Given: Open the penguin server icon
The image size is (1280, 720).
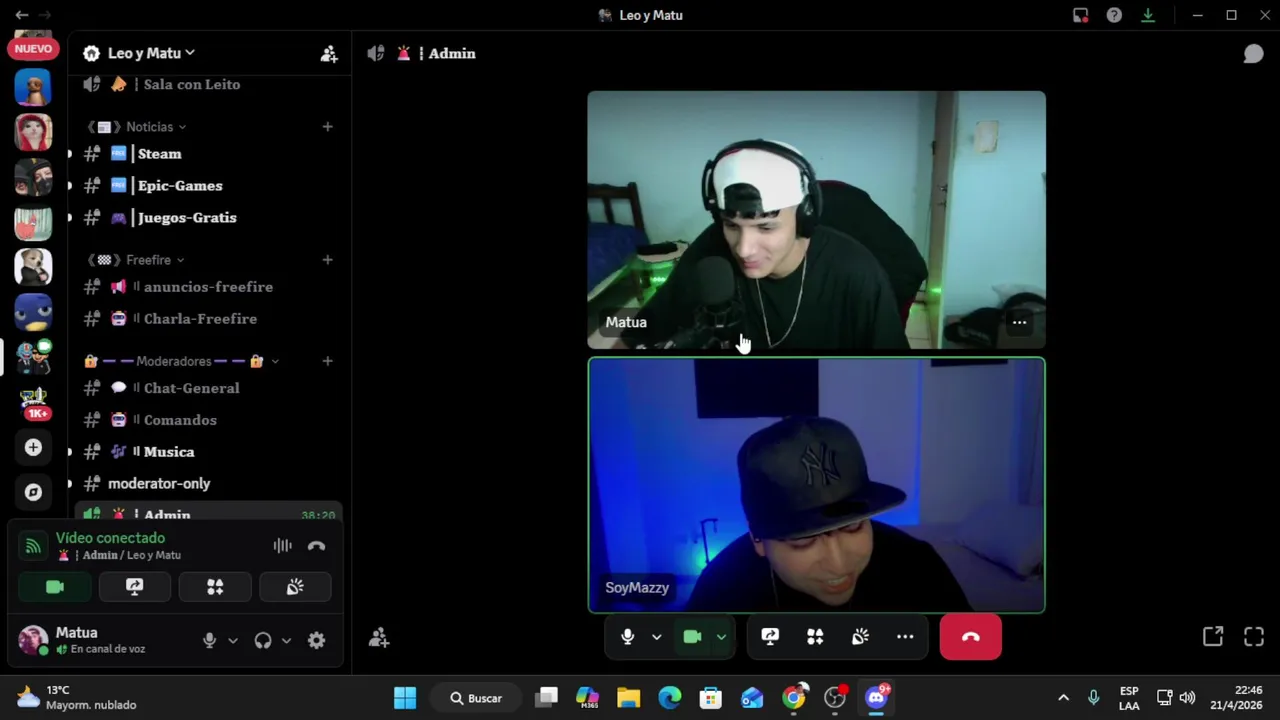Looking at the screenshot, I should [x=33, y=312].
